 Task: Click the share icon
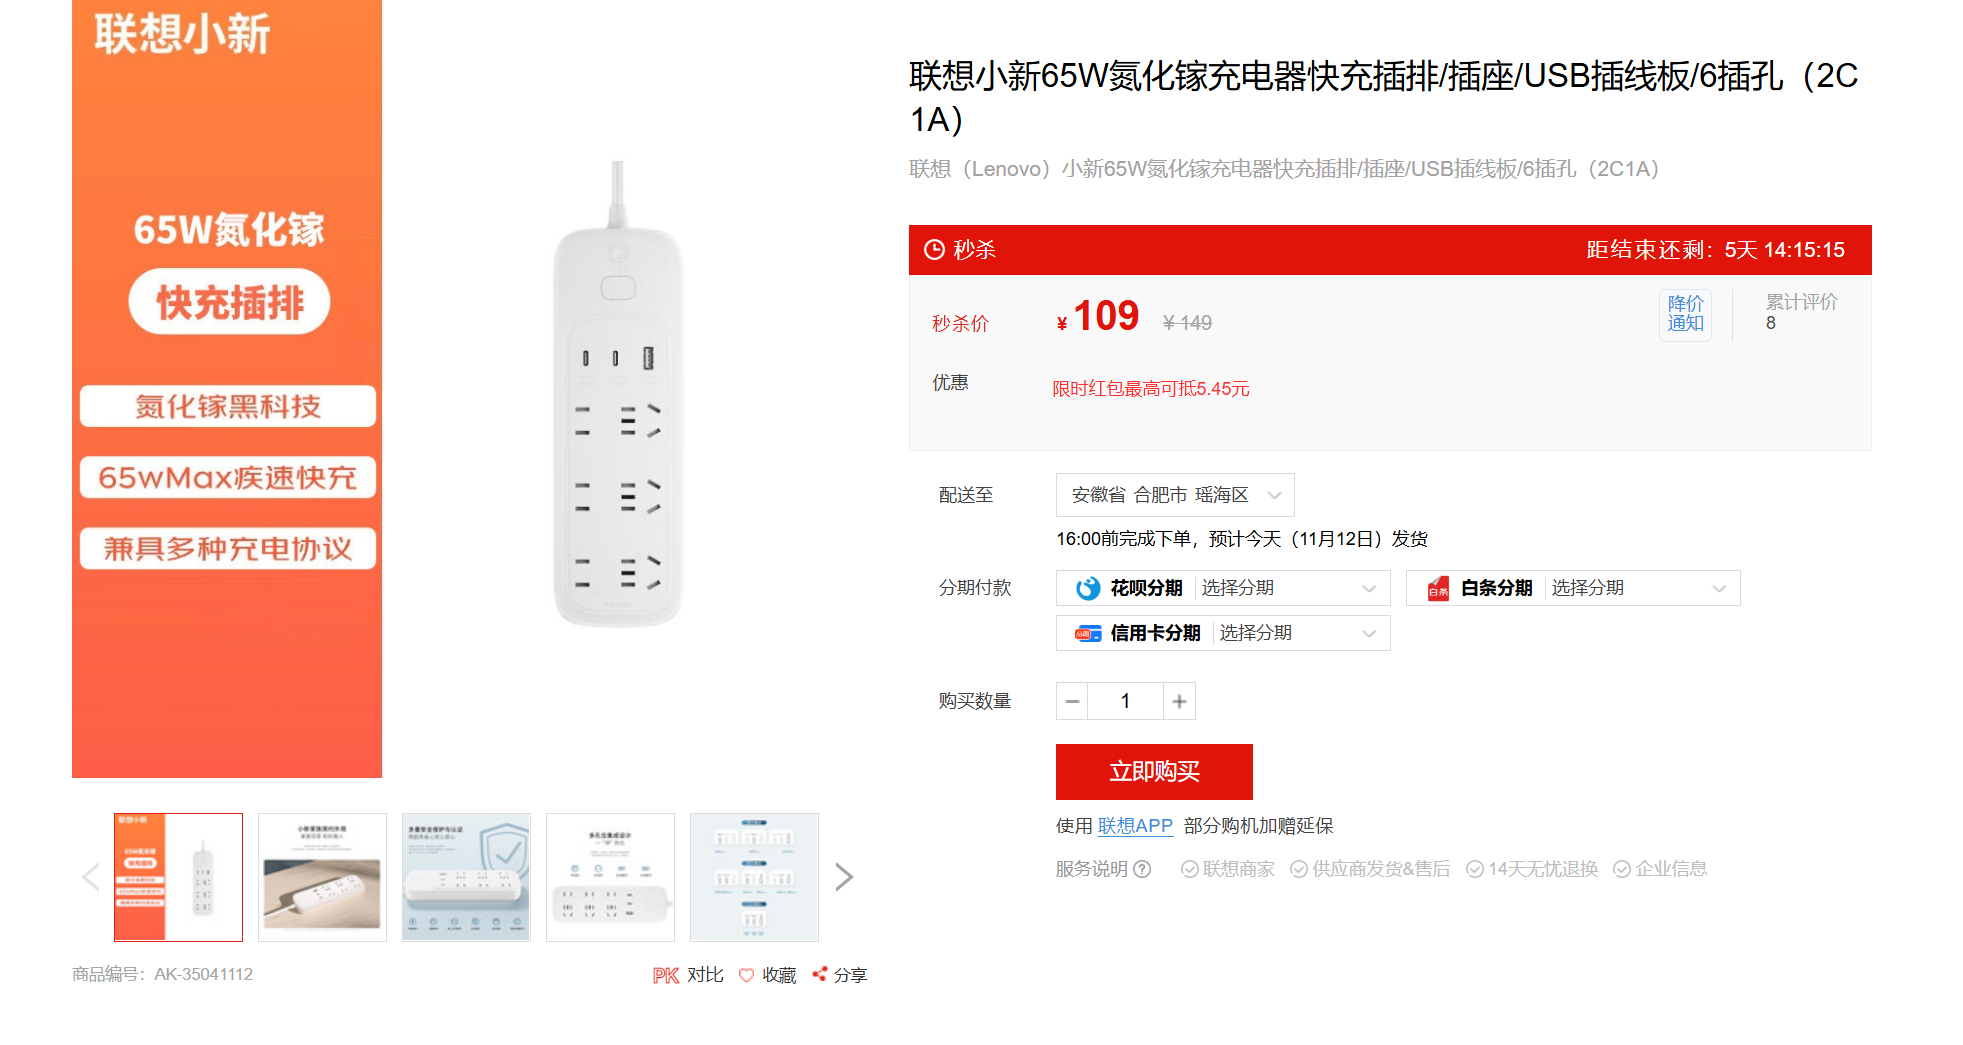point(820,974)
